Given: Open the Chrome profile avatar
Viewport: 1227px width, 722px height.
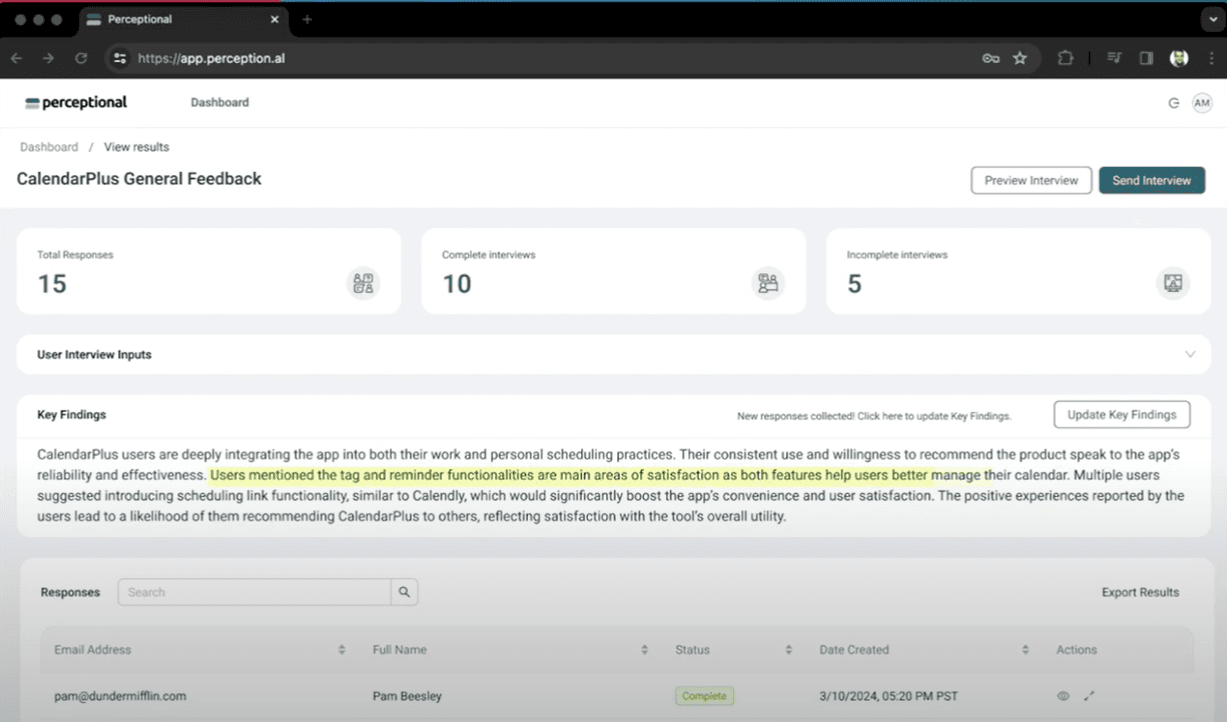Looking at the screenshot, I should tap(1179, 59).
